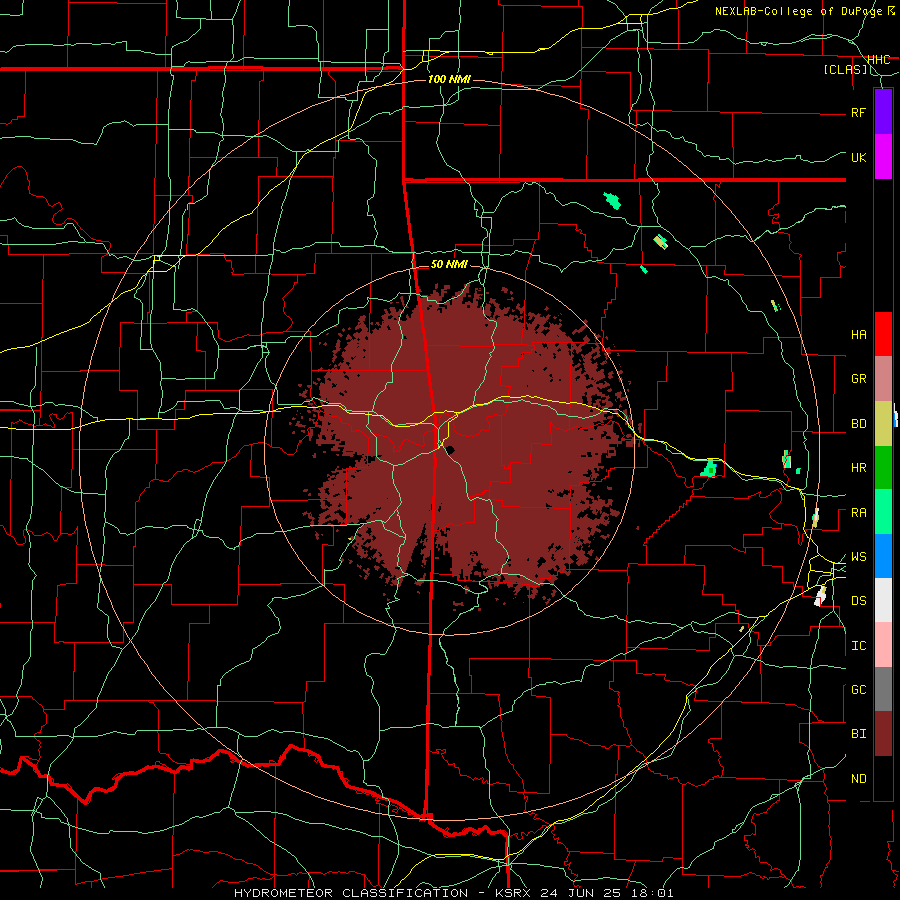
Task: Click the 50 NMI range ring label
Action: 449,264
